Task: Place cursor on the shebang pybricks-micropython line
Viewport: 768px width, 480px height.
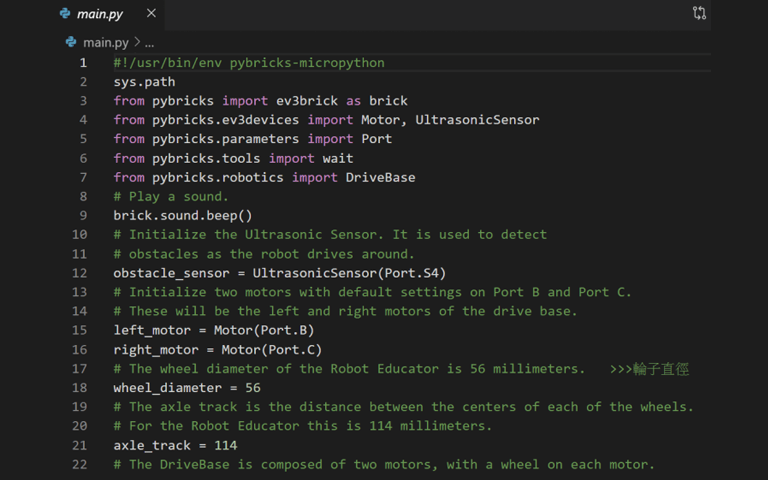Action: click(x=250, y=63)
